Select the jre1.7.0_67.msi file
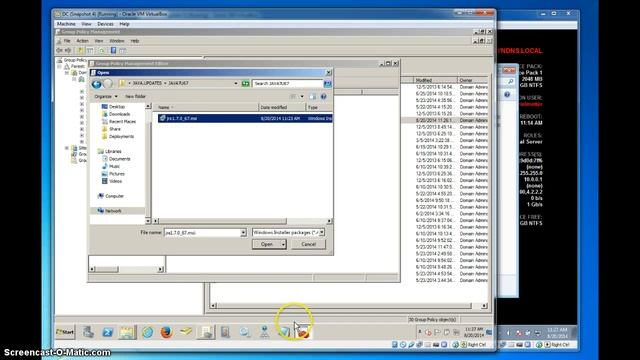The width and height of the screenshot is (640, 360). [x=245, y=118]
